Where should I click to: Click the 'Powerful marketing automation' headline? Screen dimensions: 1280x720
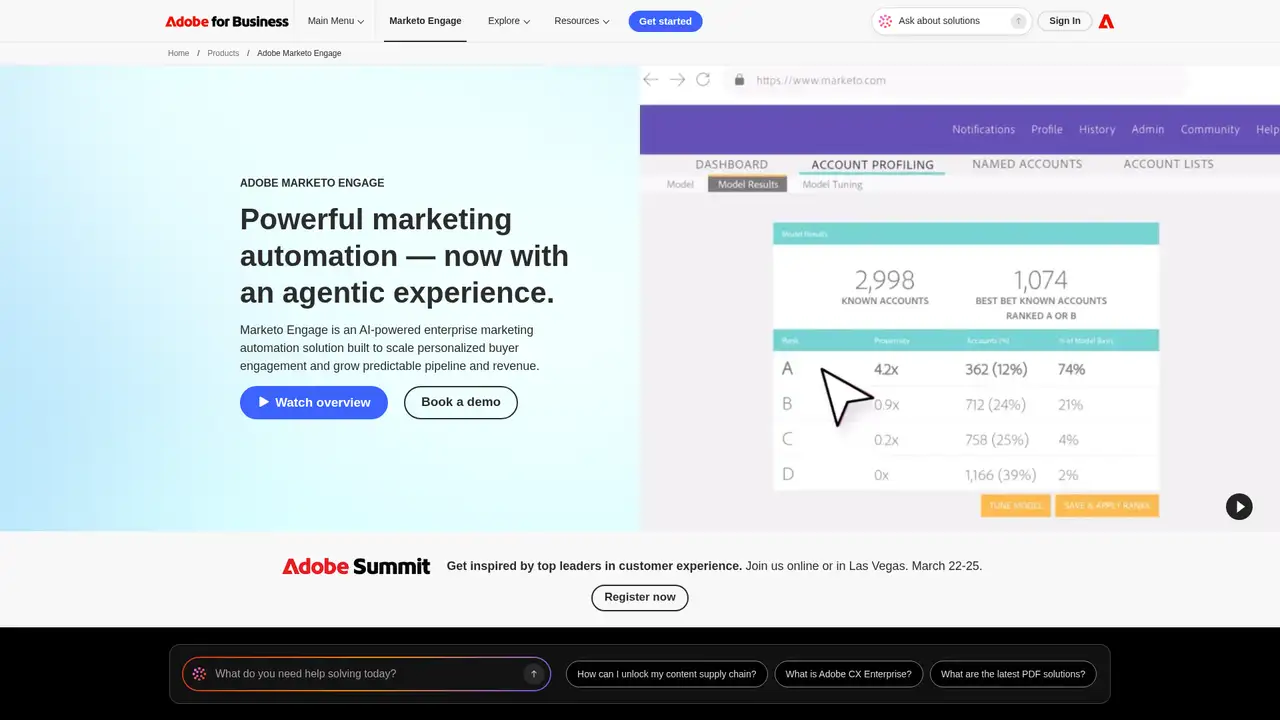point(404,256)
